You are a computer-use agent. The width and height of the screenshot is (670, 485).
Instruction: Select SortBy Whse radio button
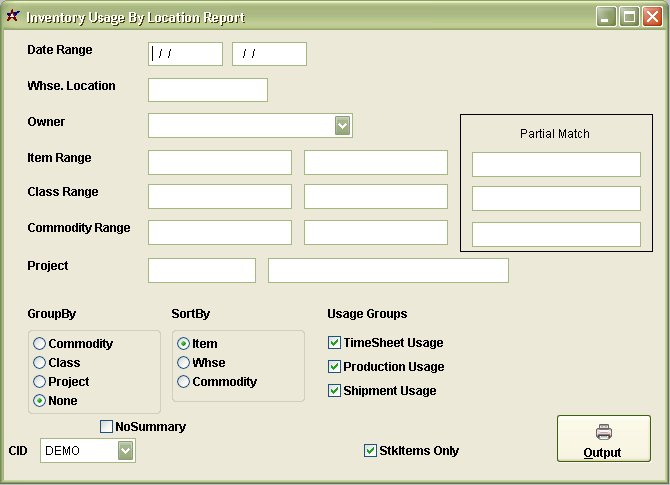(x=184, y=363)
